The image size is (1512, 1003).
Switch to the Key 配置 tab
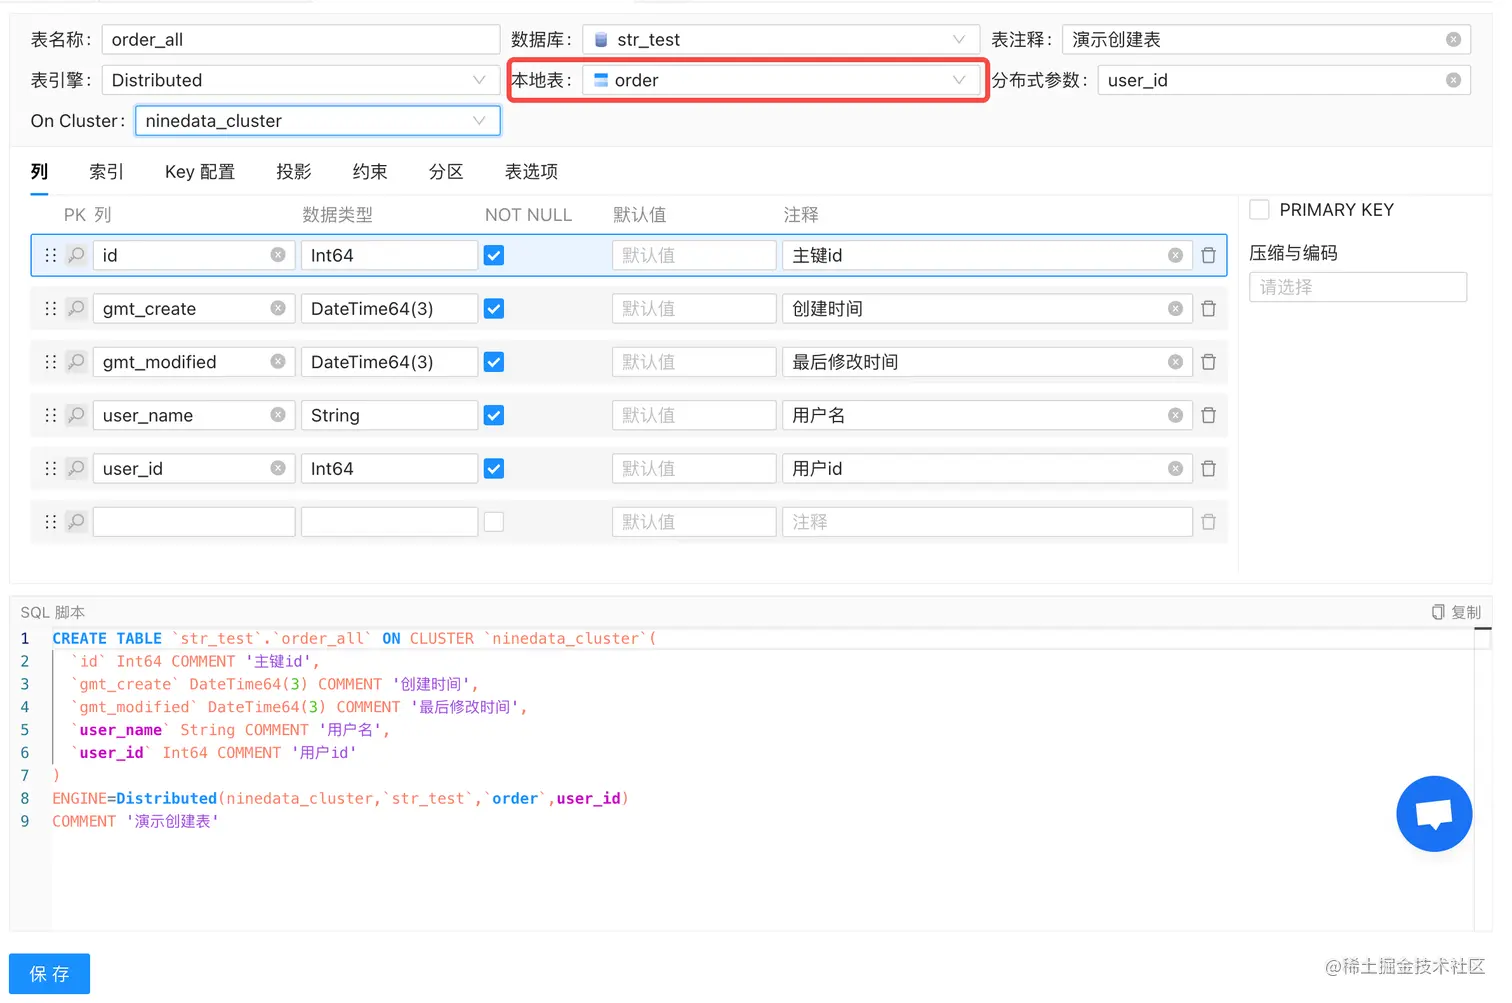(x=200, y=172)
